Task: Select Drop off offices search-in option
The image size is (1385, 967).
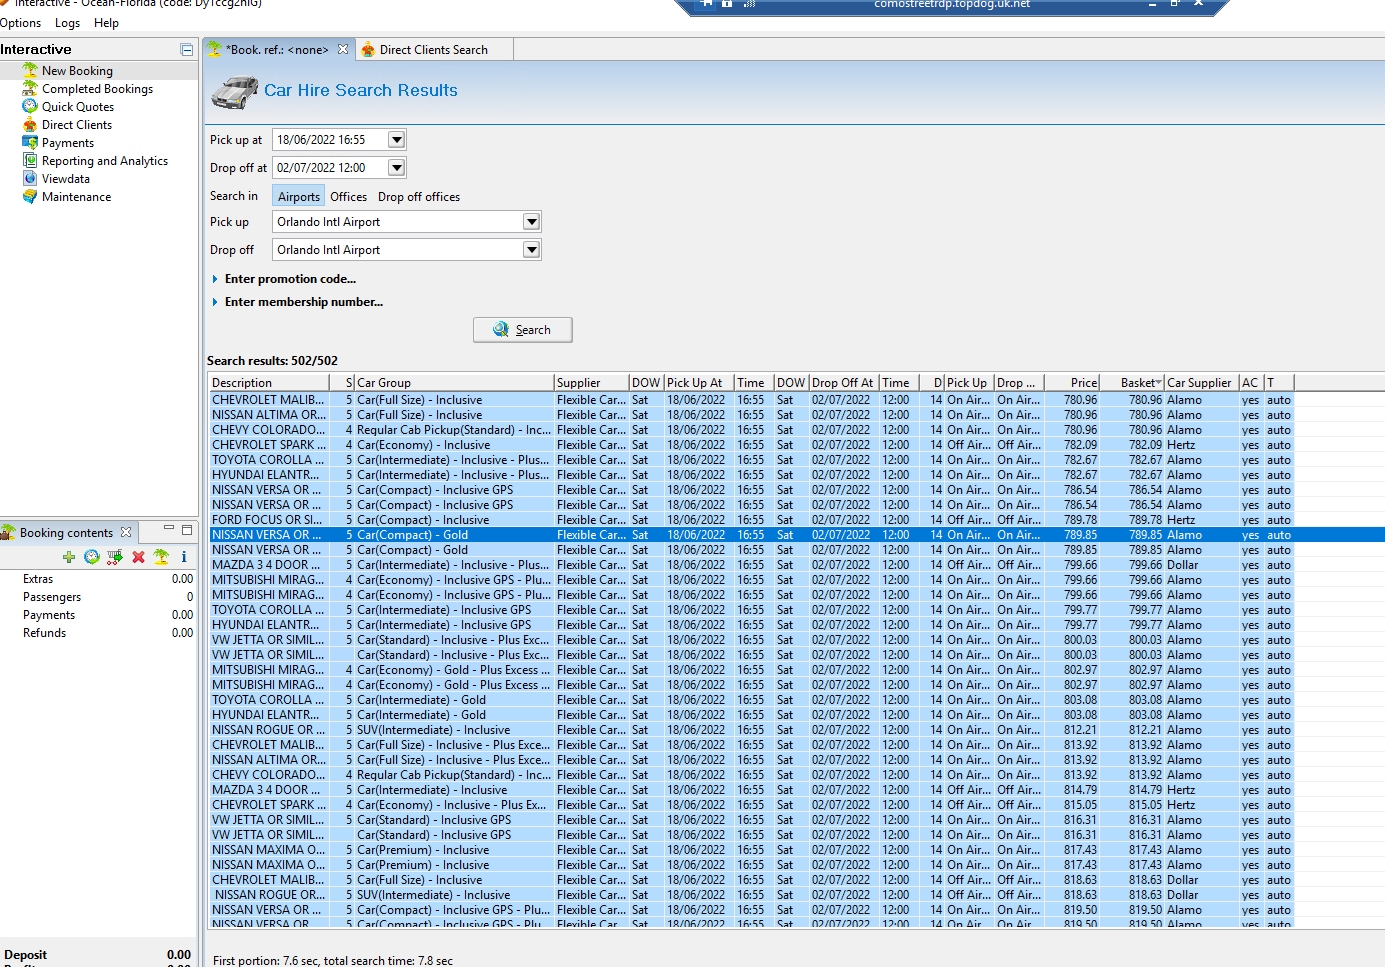Action: [419, 197]
